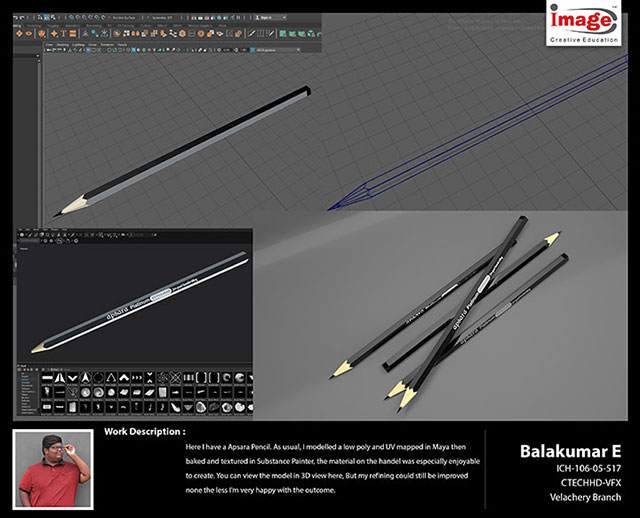Viewport: 640px width, 518px height.
Task: Select the shaded black pencil model in Maya viewport
Action: pos(184,151)
